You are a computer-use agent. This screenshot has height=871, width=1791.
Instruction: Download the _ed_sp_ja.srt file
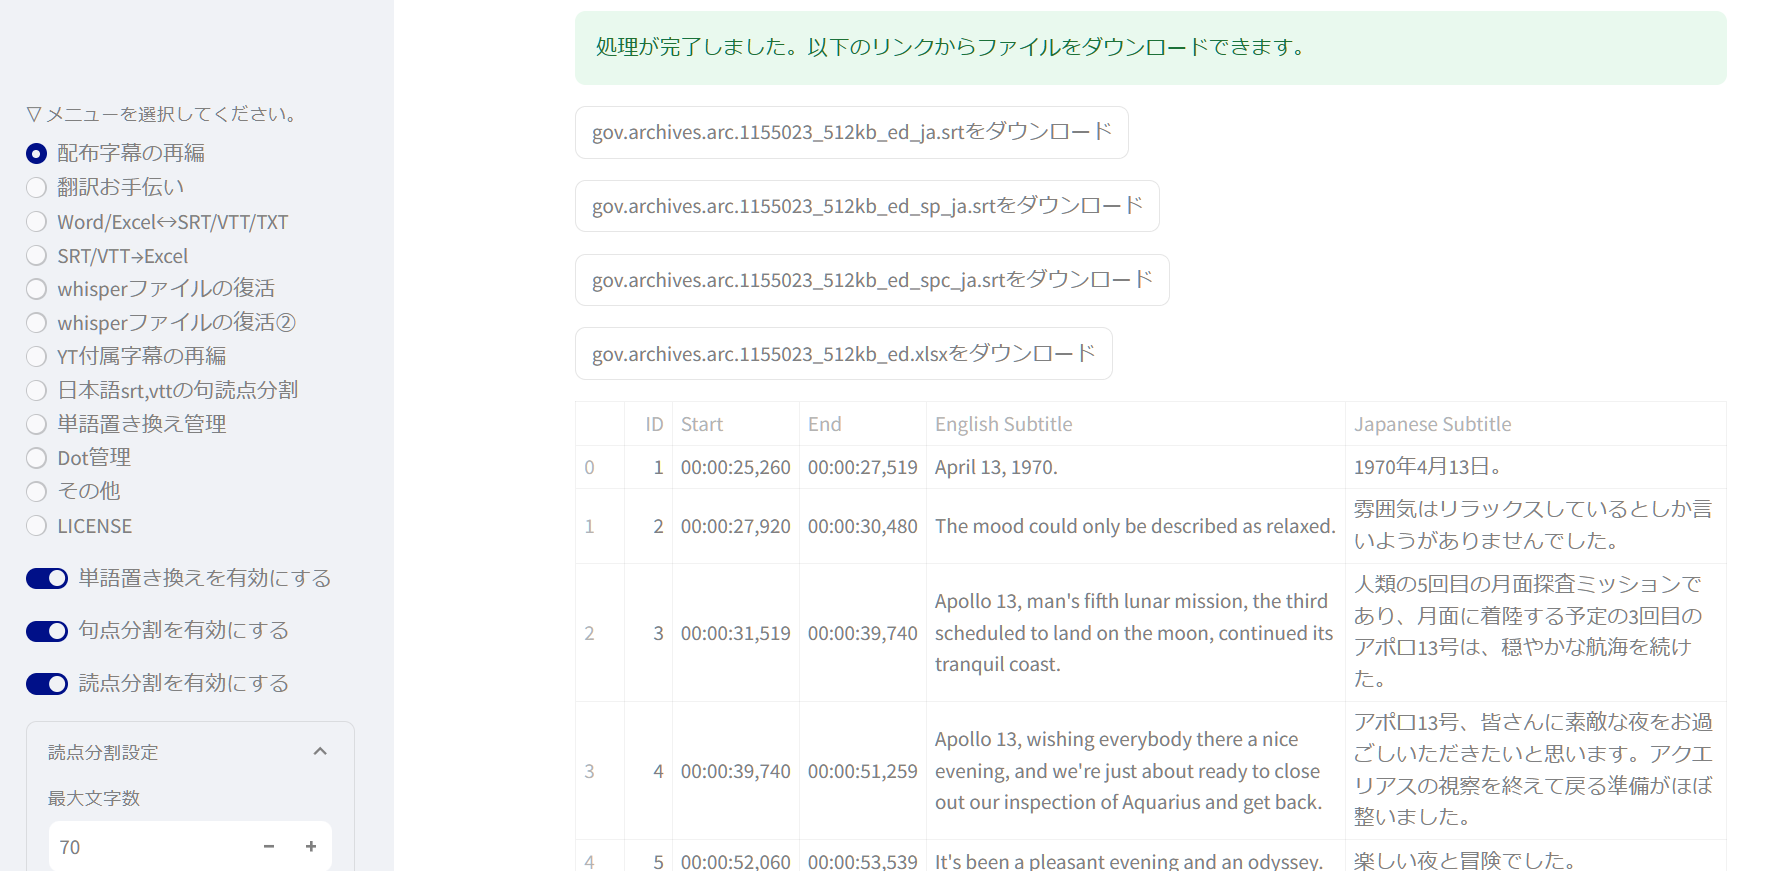coord(866,206)
